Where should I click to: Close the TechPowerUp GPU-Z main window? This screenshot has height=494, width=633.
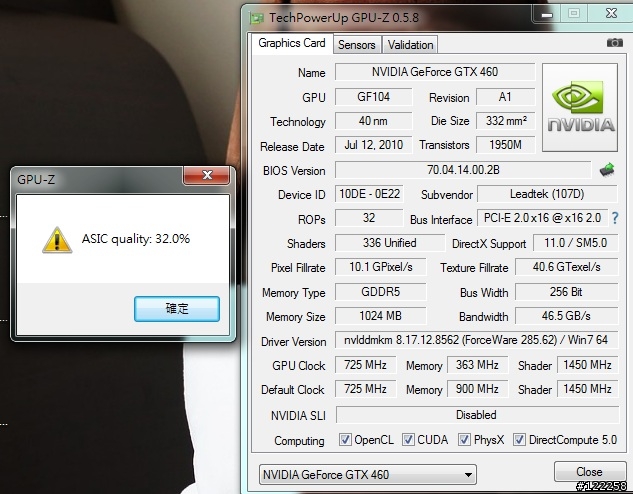[x=612, y=14]
